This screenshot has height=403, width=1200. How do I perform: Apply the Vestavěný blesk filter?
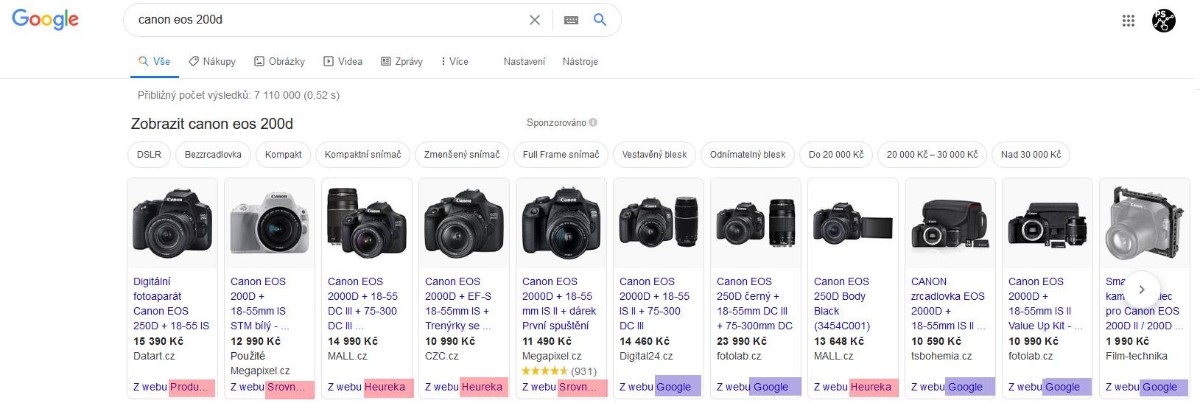[x=654, y=155]
